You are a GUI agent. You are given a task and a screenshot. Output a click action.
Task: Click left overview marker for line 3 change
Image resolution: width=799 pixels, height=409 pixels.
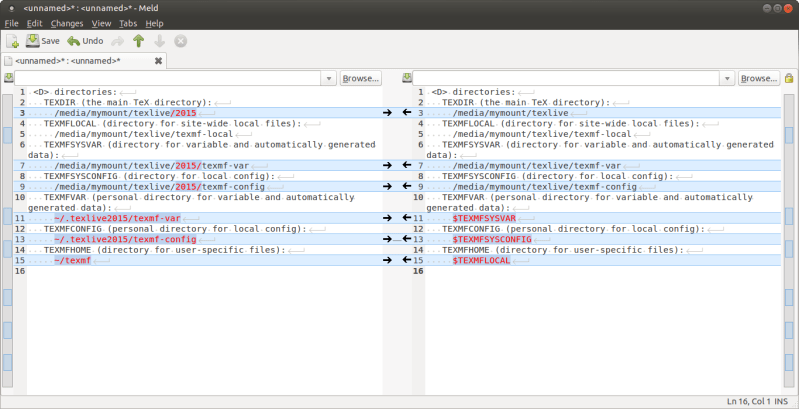(x=7, y=135)
